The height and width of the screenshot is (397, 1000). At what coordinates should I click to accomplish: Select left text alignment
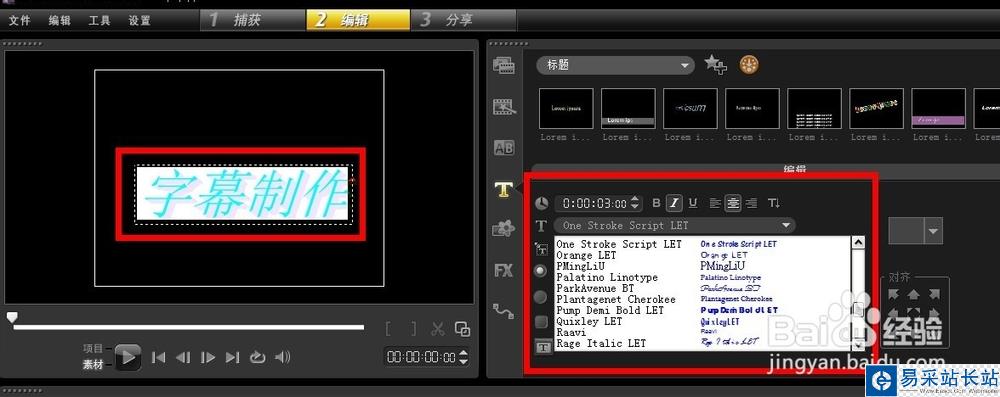pos(715,204)
